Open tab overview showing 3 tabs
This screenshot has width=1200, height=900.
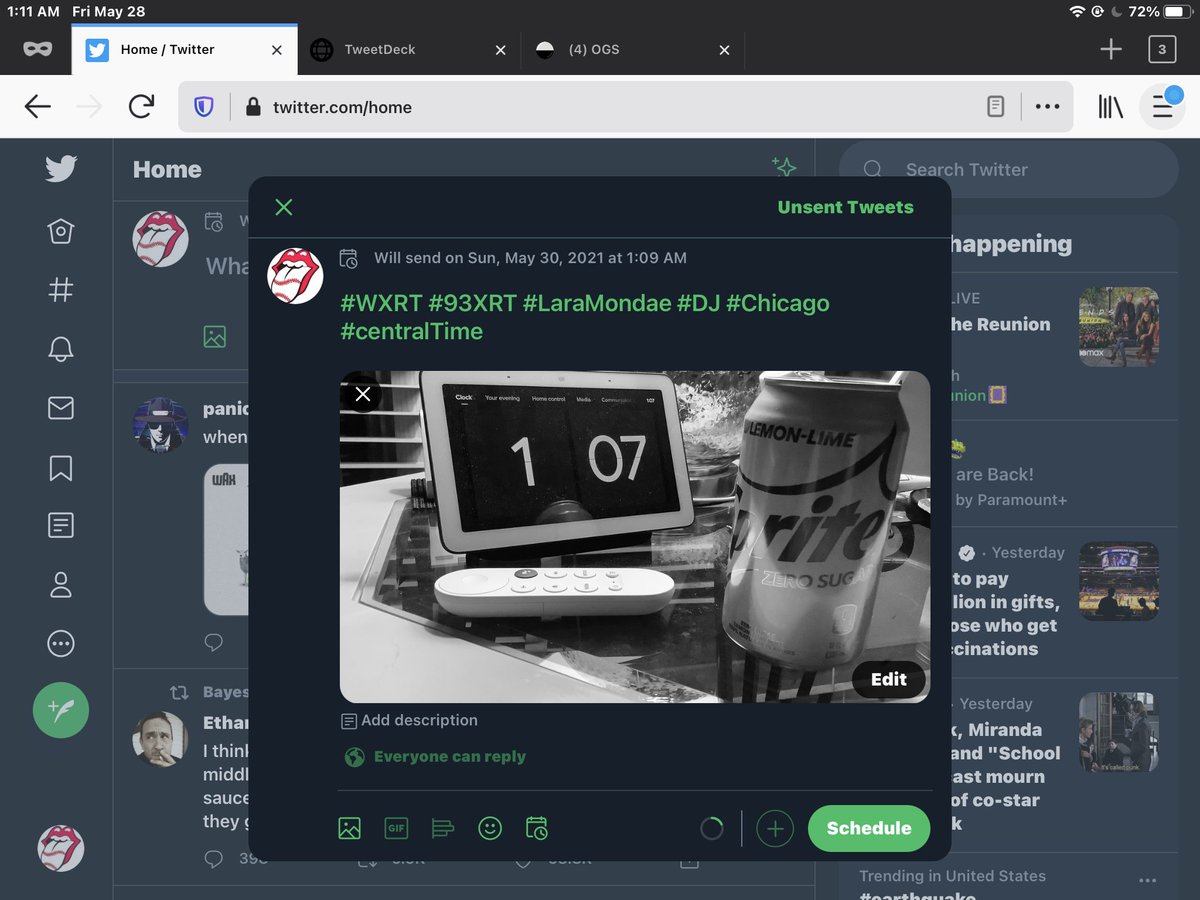tap(1162, 49)
